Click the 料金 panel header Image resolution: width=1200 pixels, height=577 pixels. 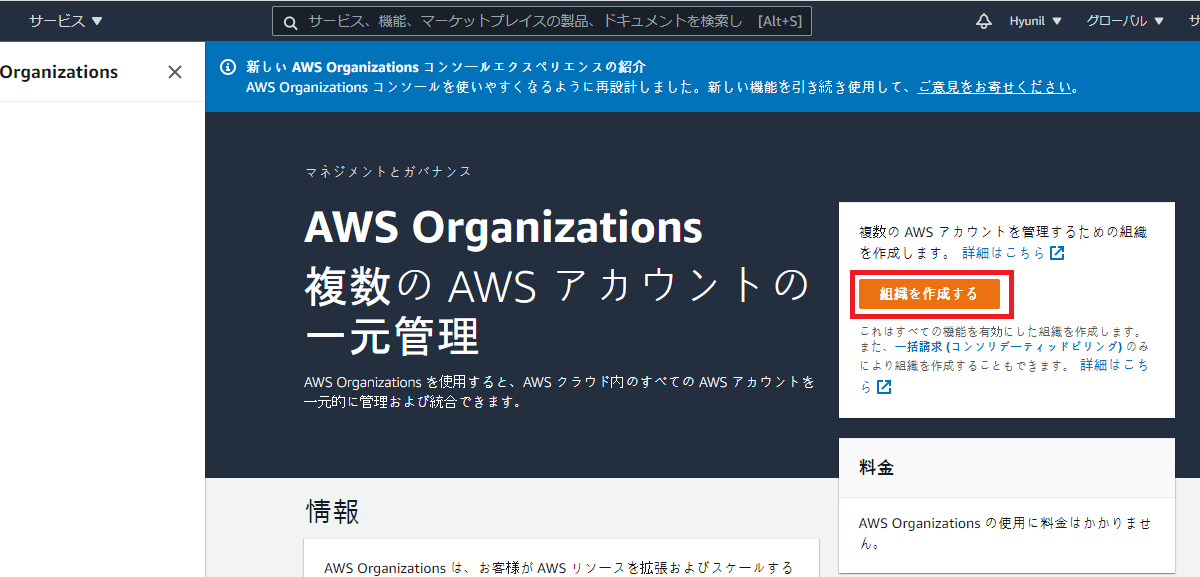877,467
